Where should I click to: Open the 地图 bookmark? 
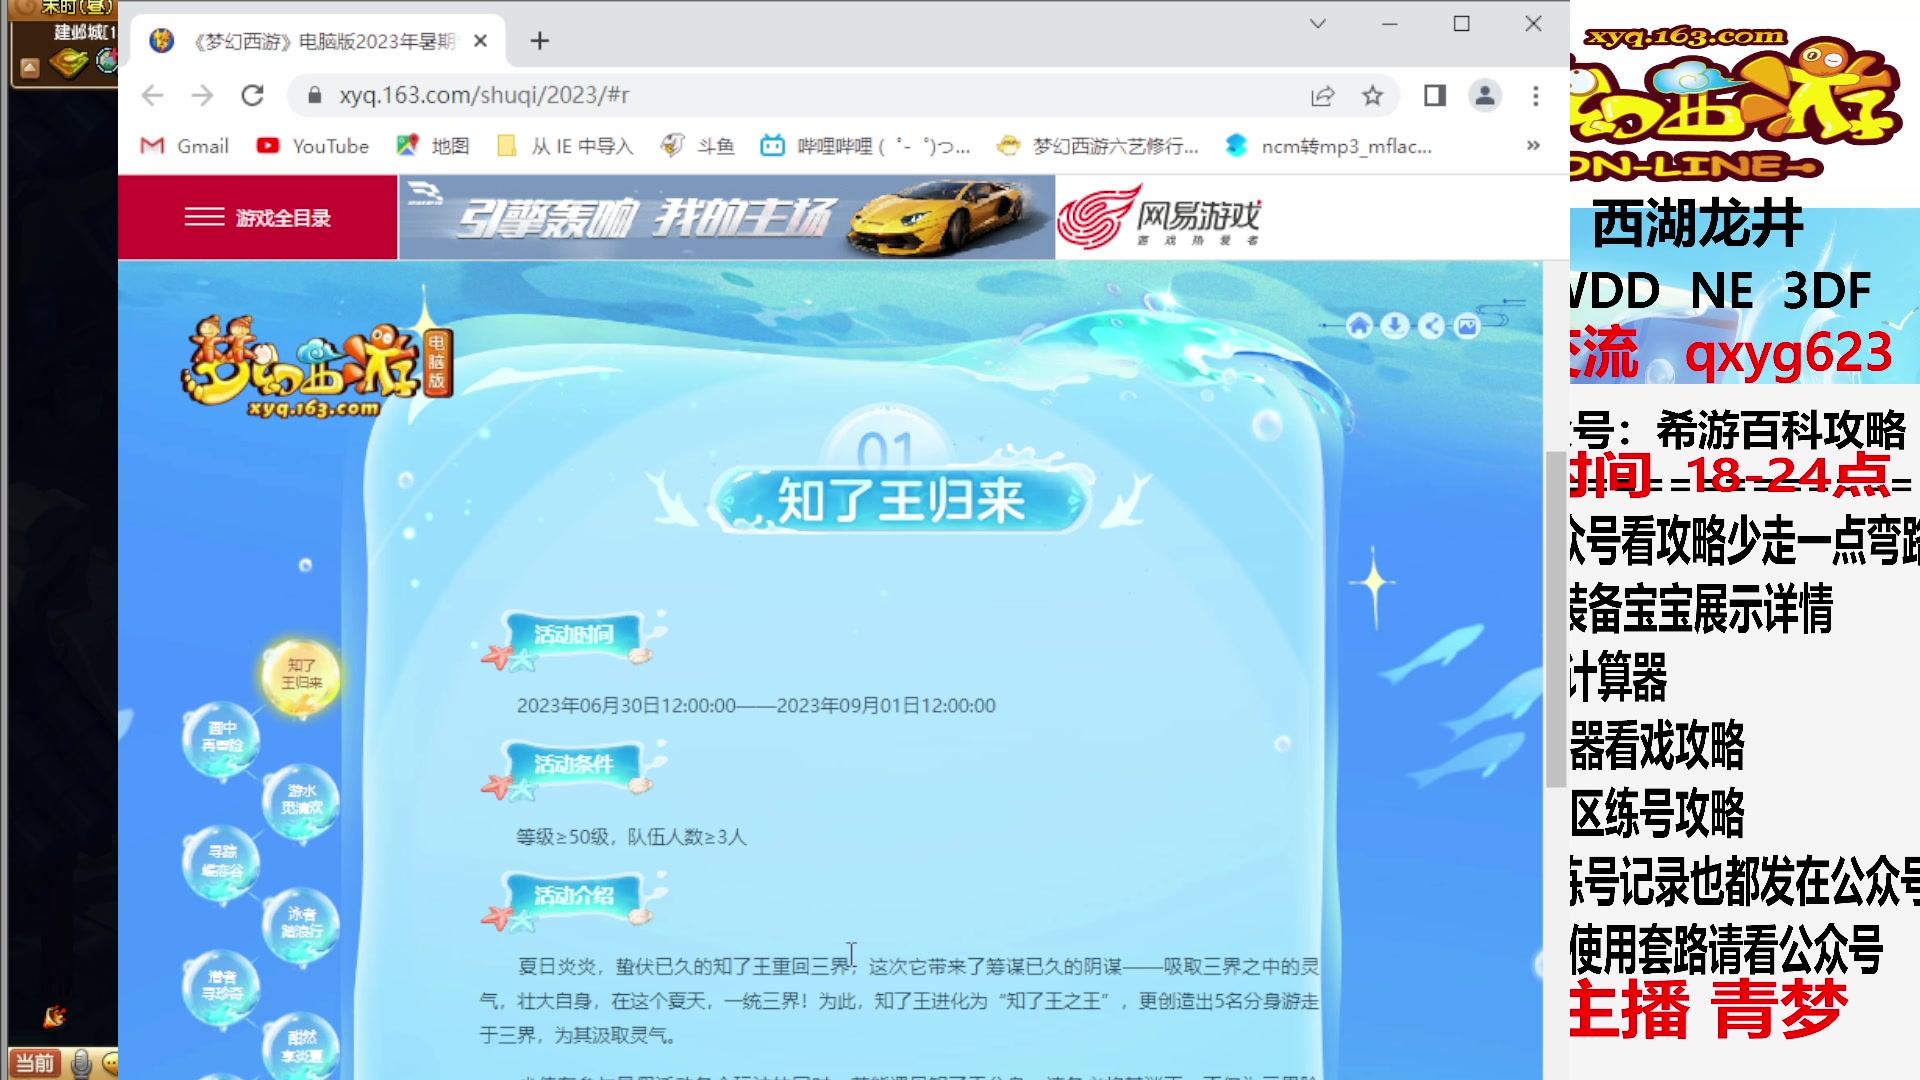tap(433, 146)
